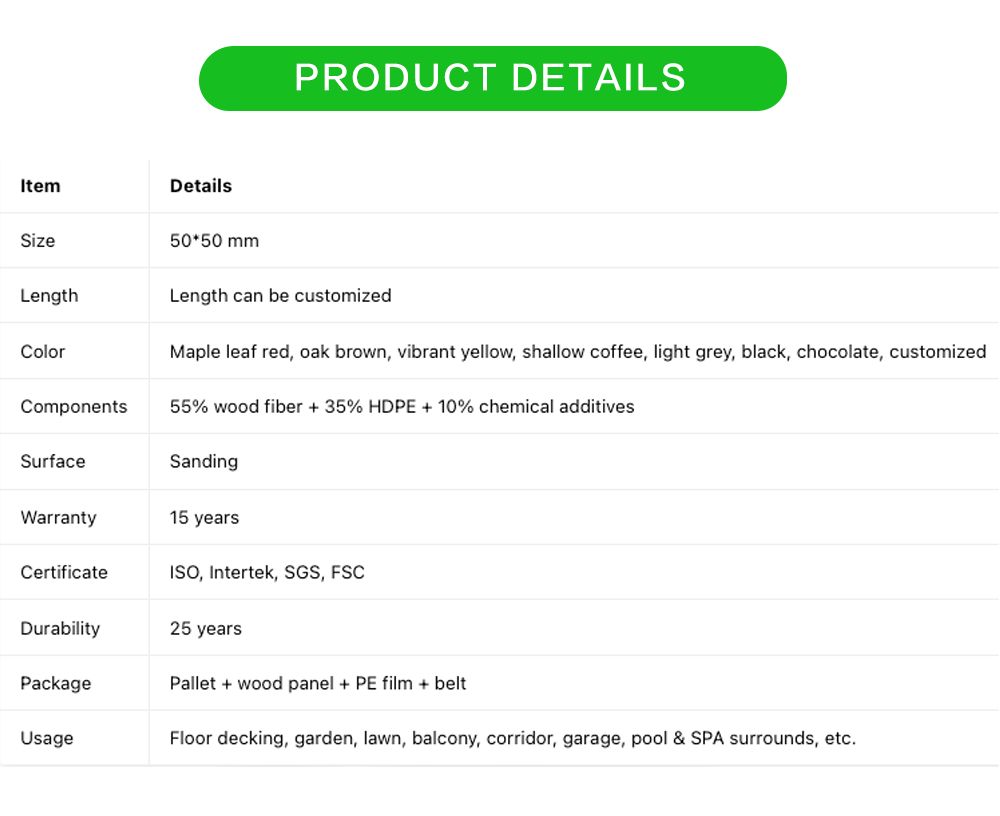Click the Floor decking usage description
The height and width of the screenshot is (816, 1000).
[x=512, y=739]
